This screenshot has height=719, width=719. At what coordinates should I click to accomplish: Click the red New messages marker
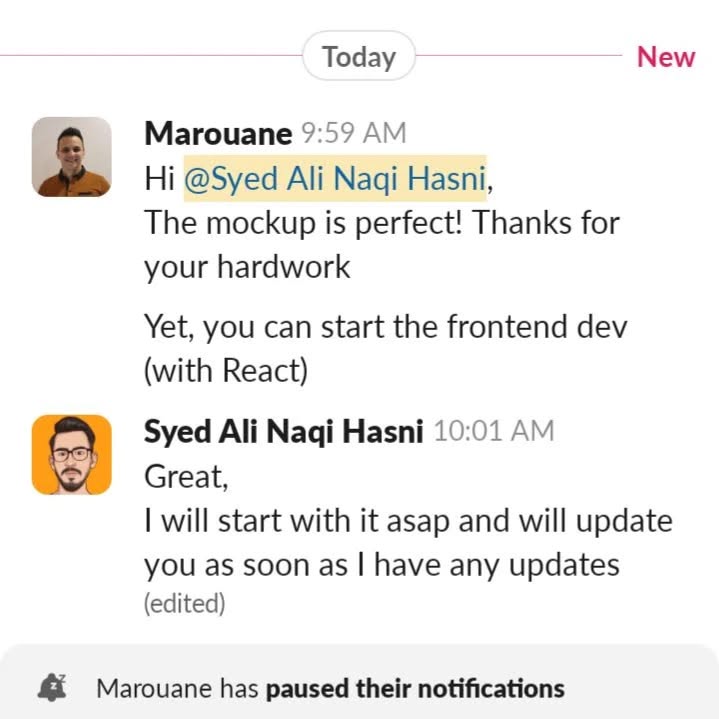tap(666, 57)
